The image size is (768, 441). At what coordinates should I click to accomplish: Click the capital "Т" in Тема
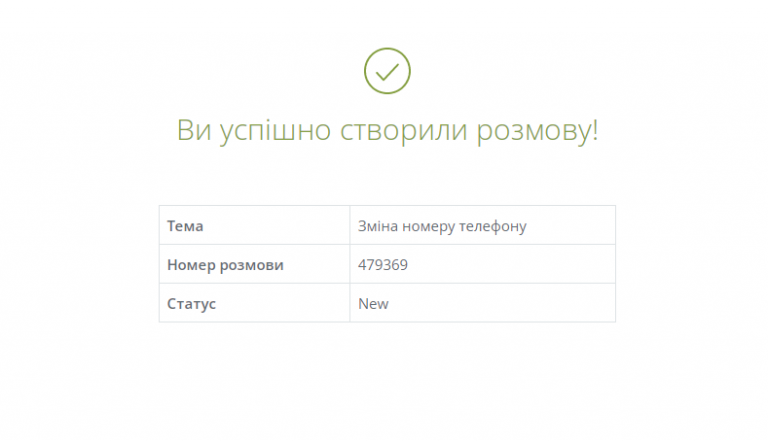click(x=172, y=226)
